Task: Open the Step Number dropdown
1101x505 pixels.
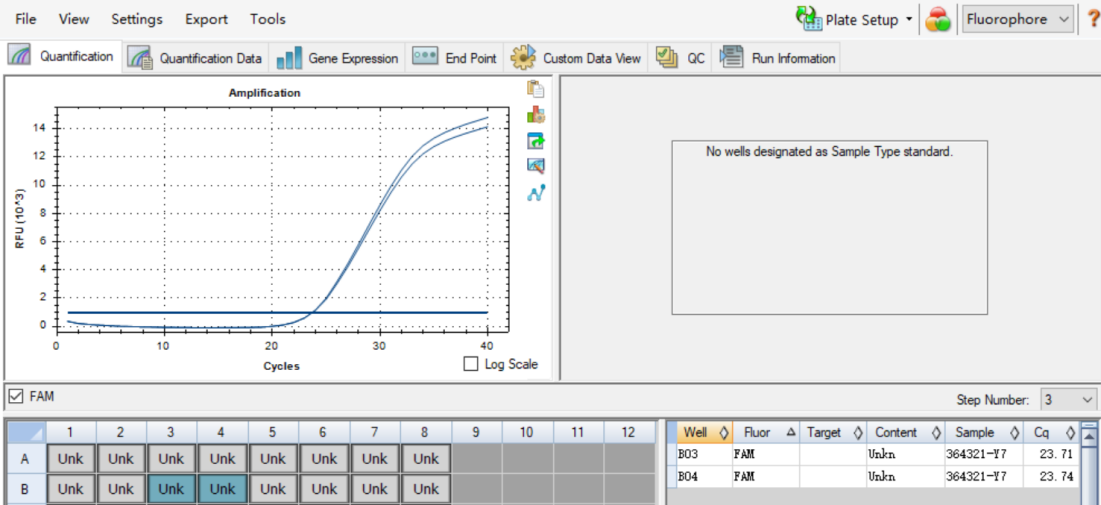Action: (x=1068, y=400)
